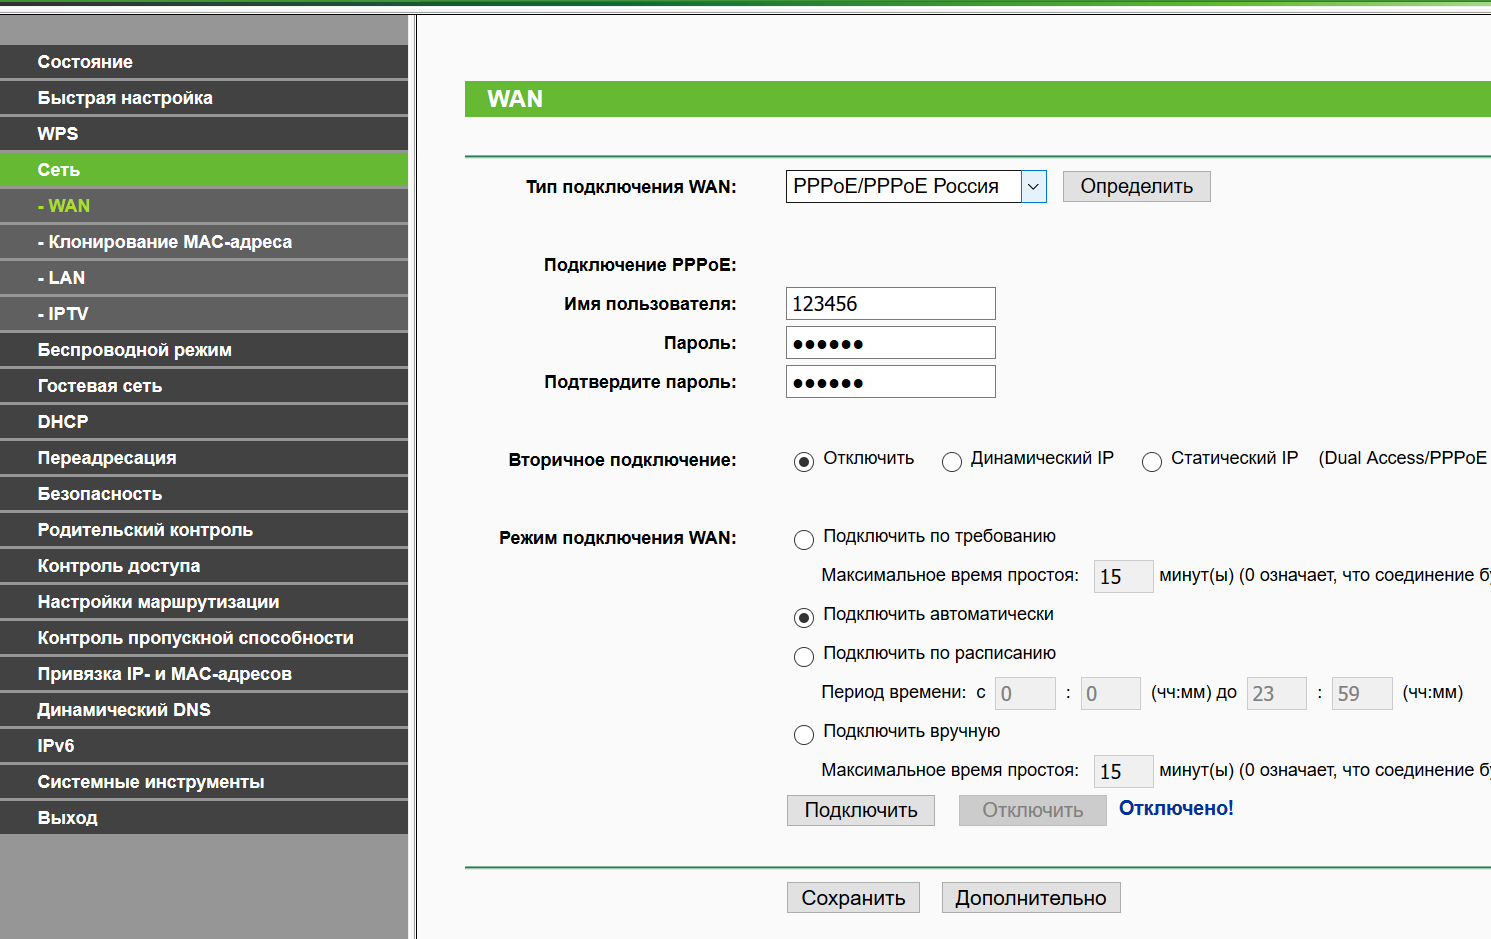Open Гостевая сеть section
Viewport: 1491px width, 939px height.
coord(204,386)
